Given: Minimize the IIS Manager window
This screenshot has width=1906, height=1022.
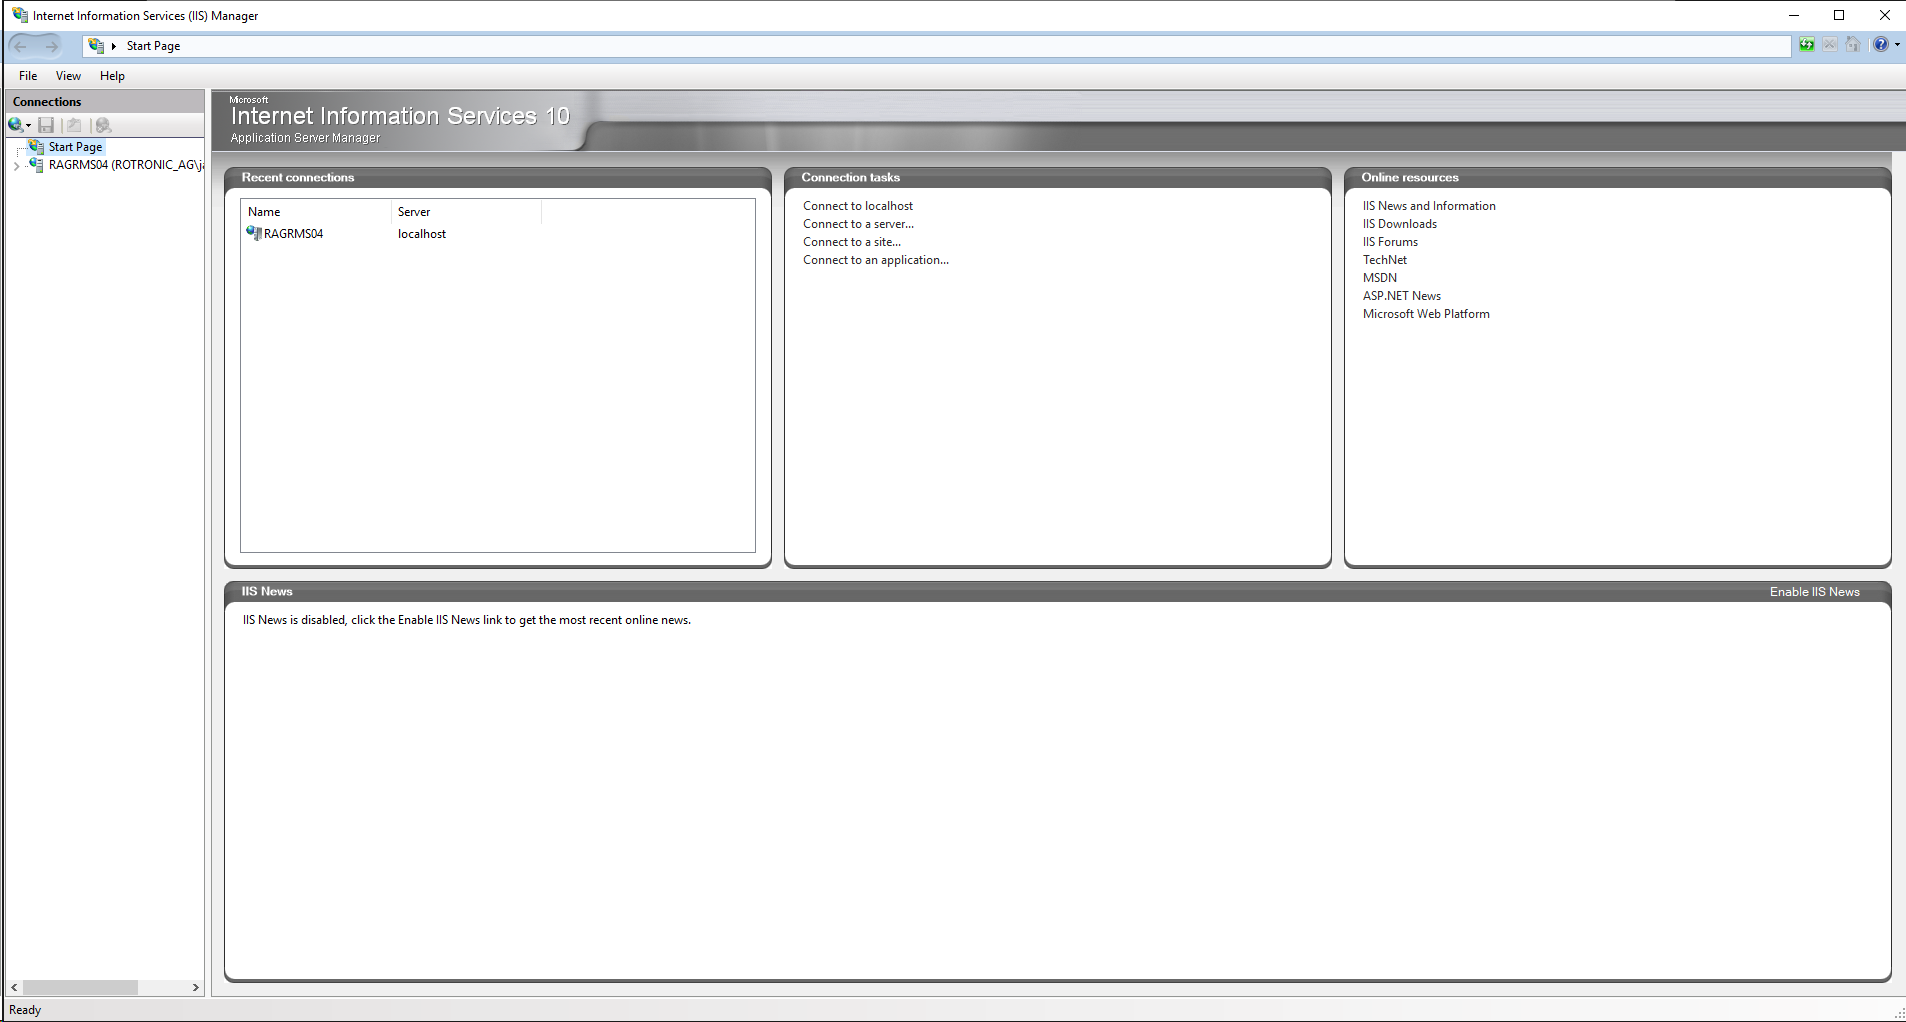Looking at the screenshot, I should click(x=1794, y=15).
